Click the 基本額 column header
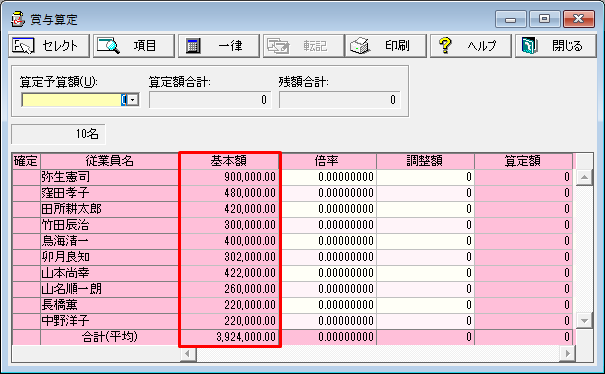605x374 pixels. click(229, 161)
